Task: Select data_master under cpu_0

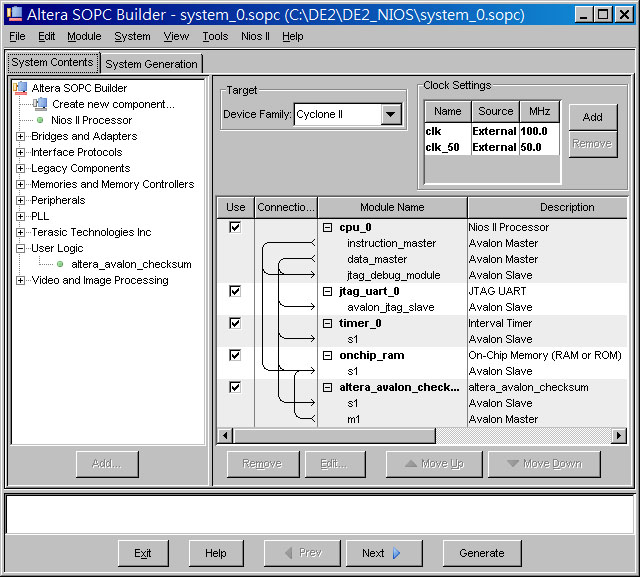Action: click(x=377, y=259)
